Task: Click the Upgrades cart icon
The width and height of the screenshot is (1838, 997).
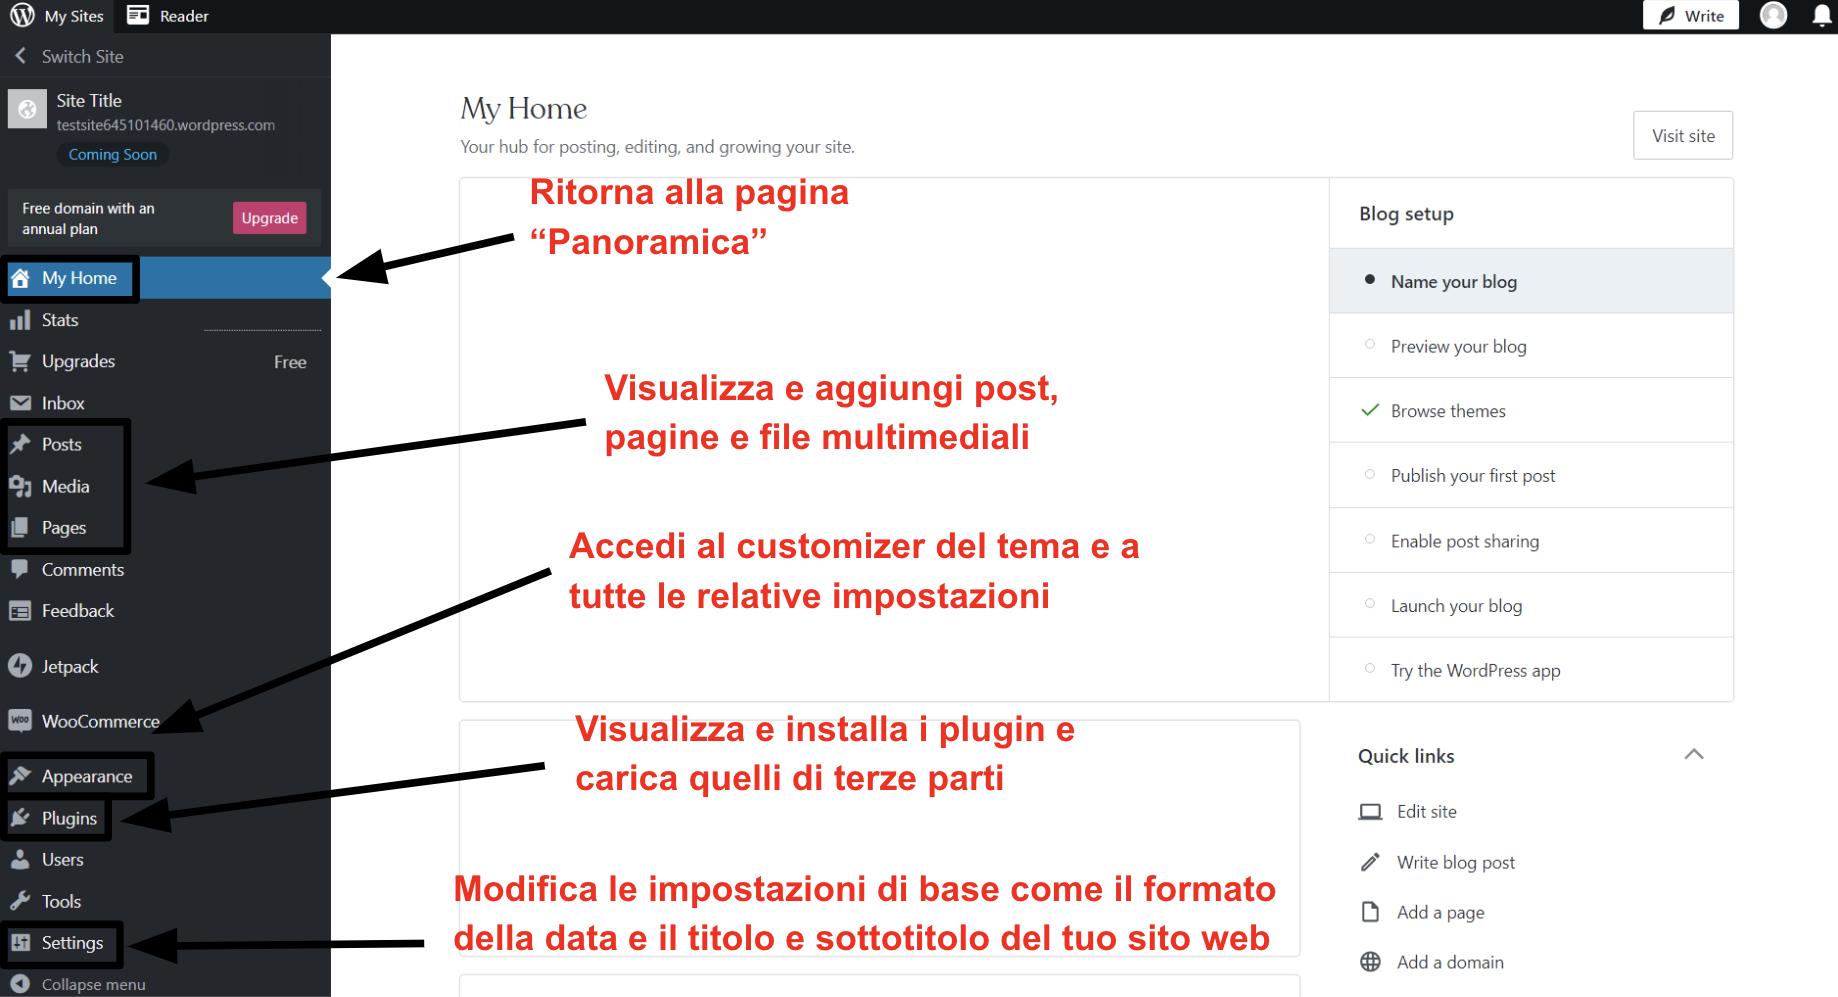Action: click(20, 361)
